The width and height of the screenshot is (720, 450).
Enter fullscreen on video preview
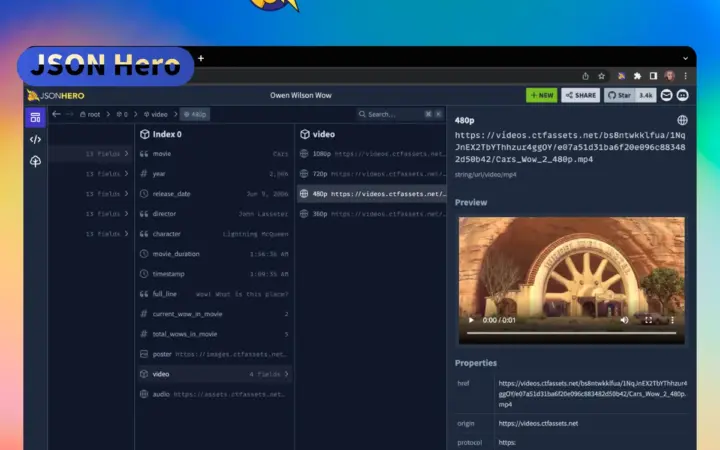(648, 320)
